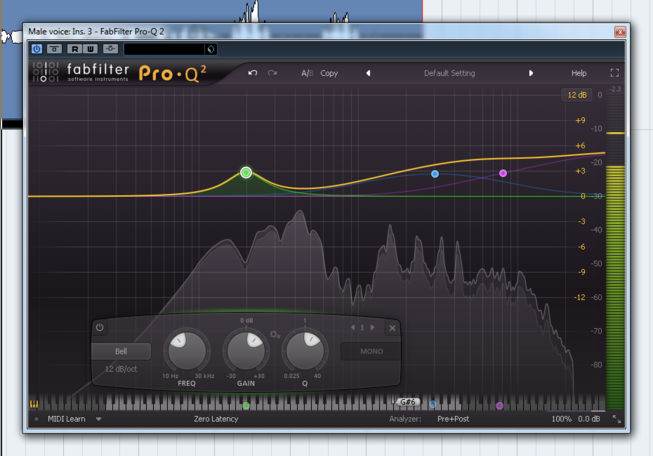Open the Default Setting preset menu

[x=449, y=73]
